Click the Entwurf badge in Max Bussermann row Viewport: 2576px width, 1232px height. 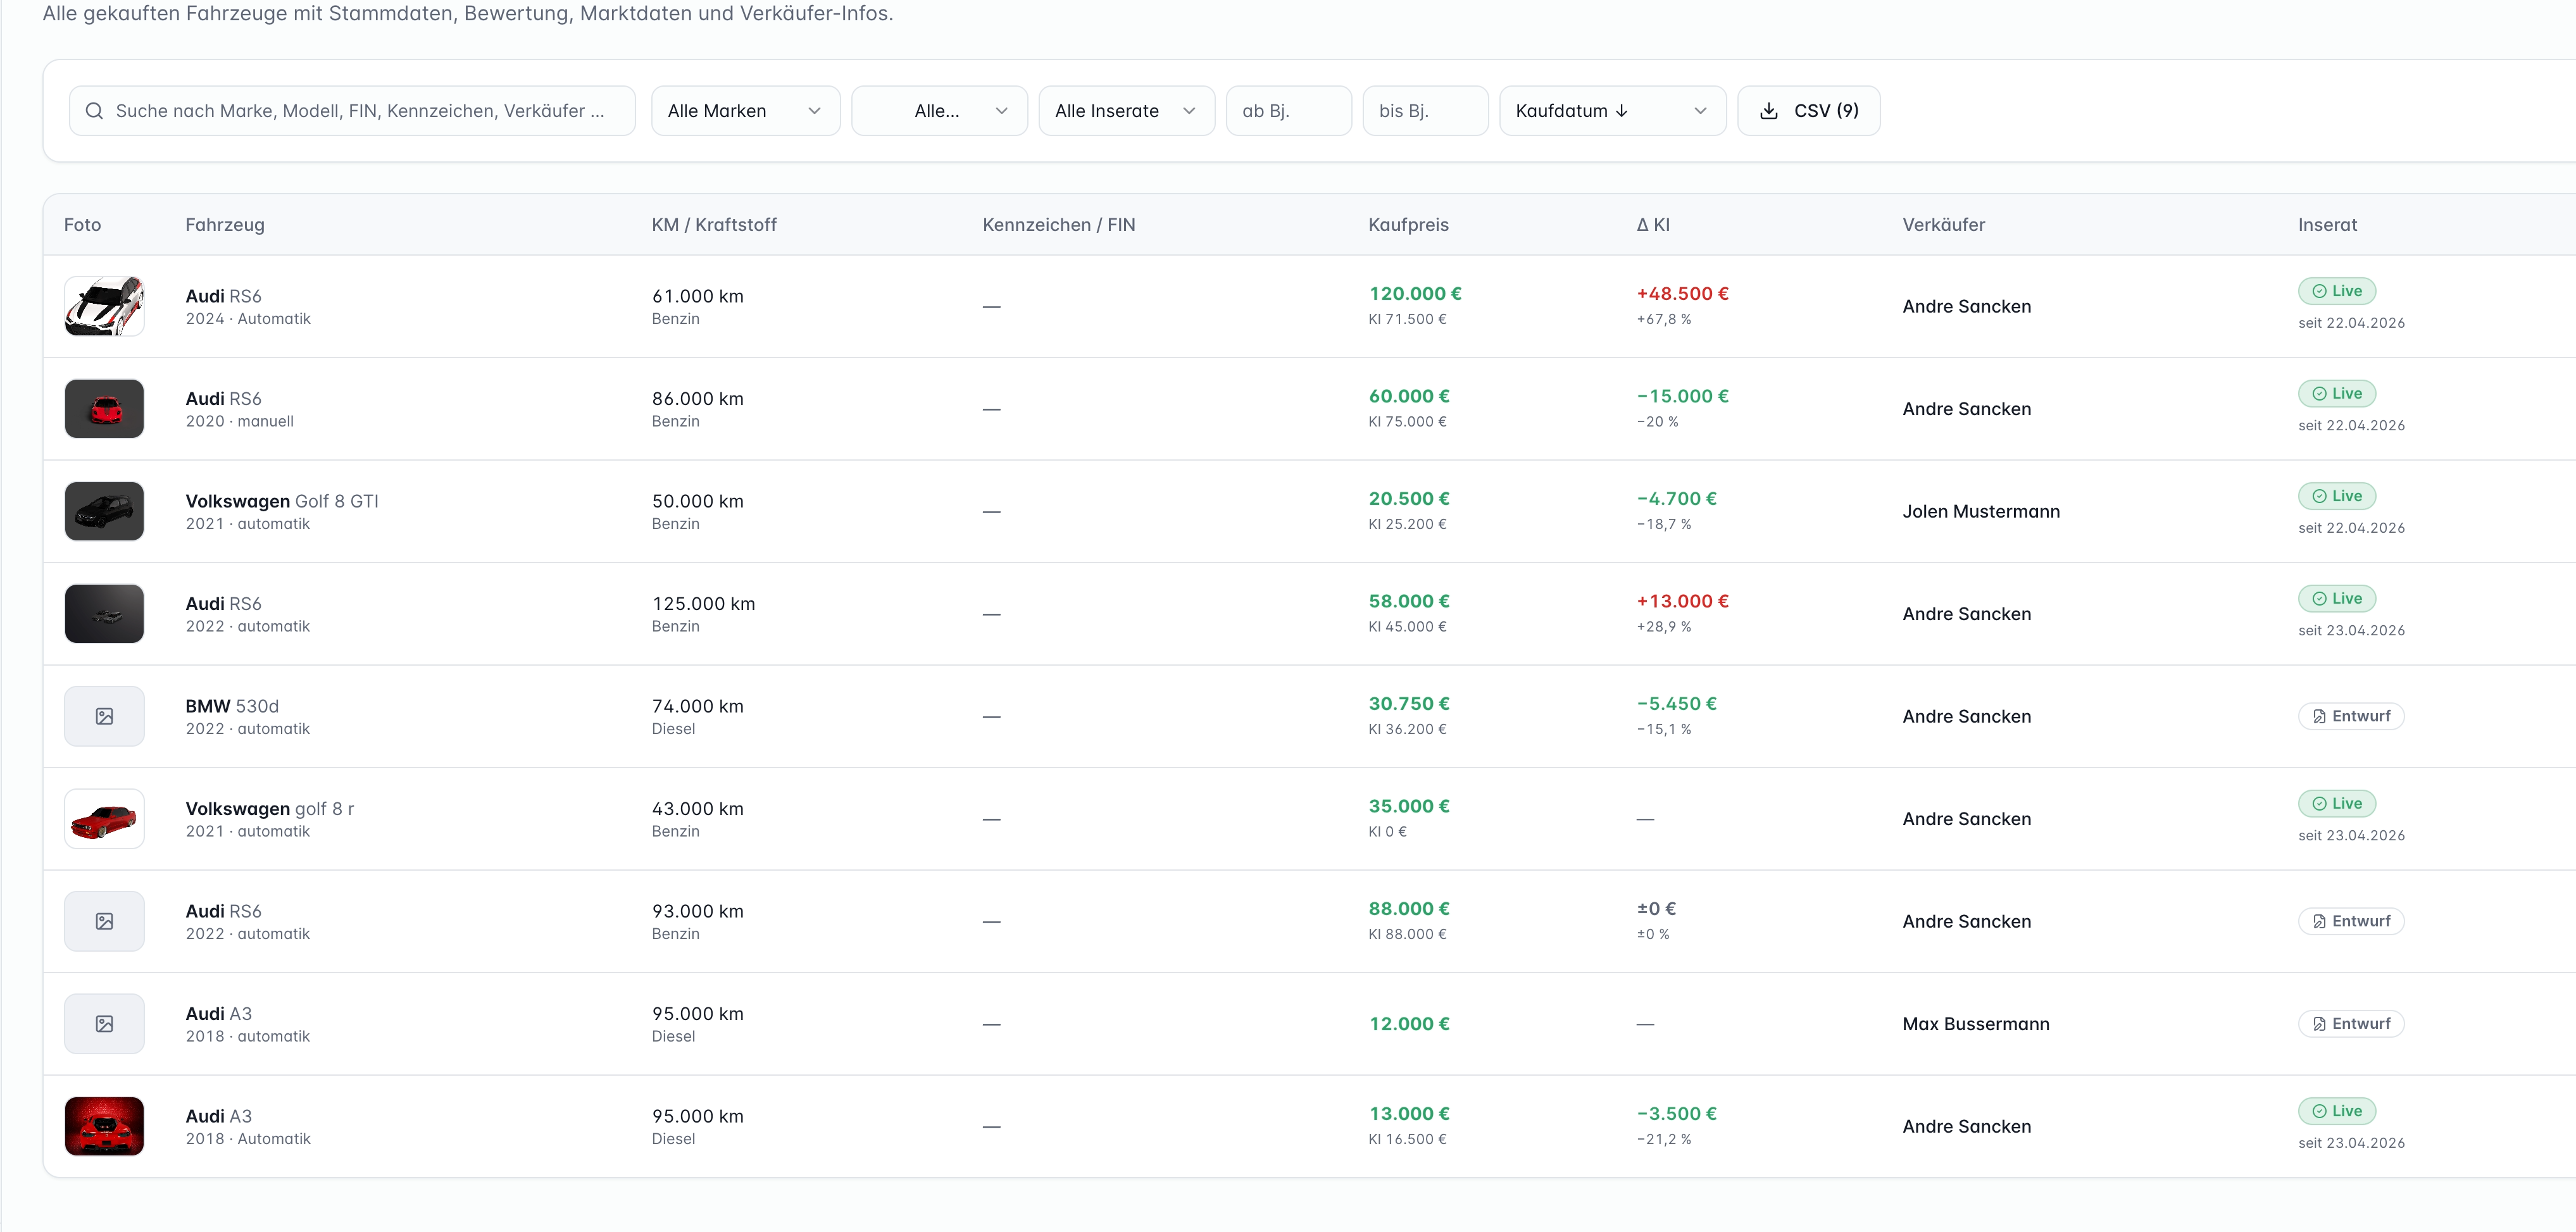click(2351, 1024)
